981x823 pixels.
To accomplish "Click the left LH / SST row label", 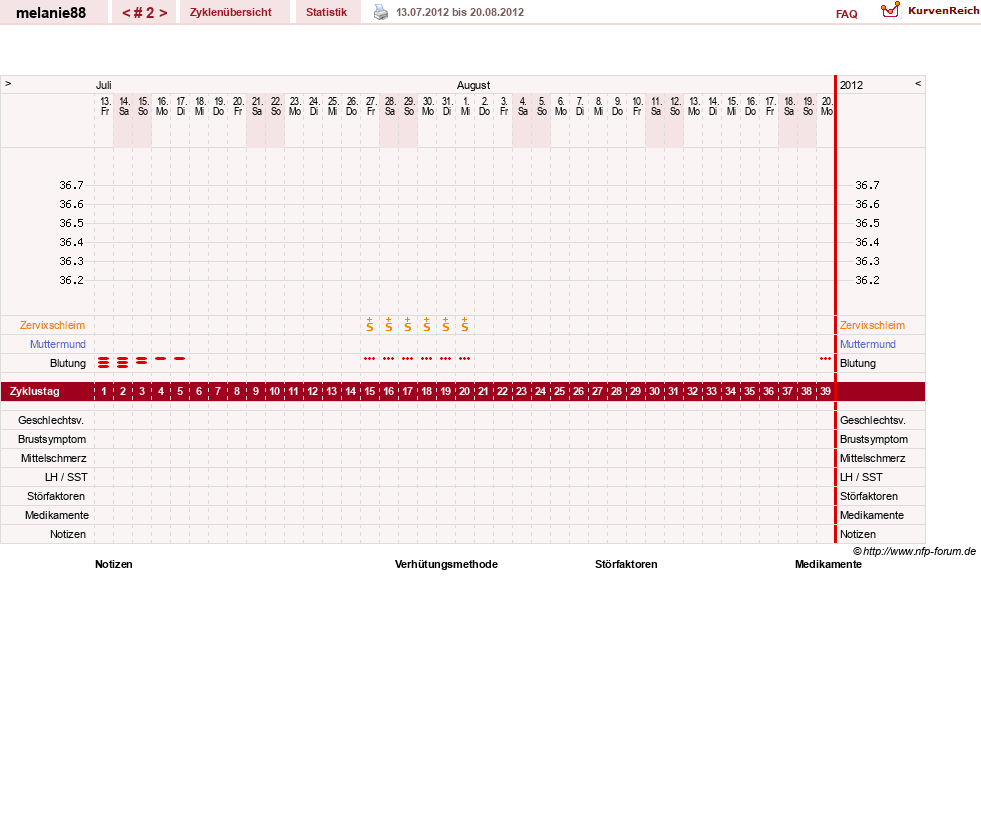I will click(x=66, y=477).
